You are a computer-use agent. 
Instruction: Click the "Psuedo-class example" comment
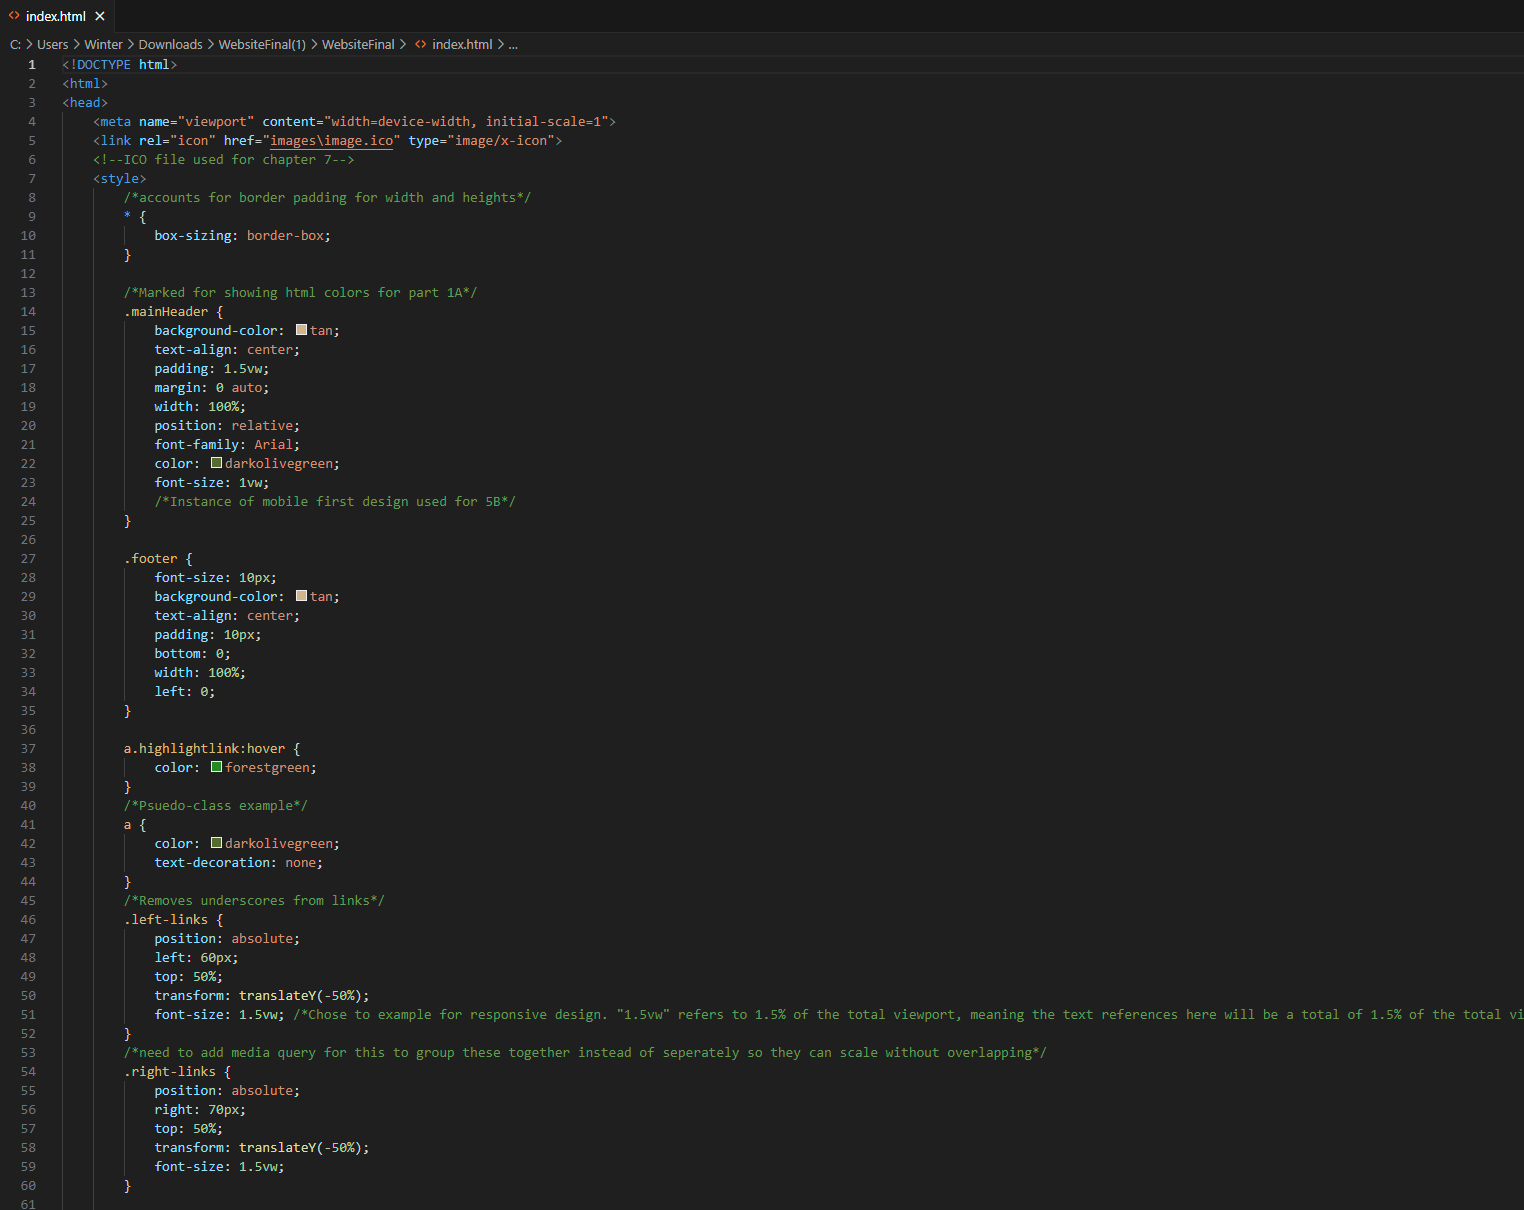coord(216,806)
